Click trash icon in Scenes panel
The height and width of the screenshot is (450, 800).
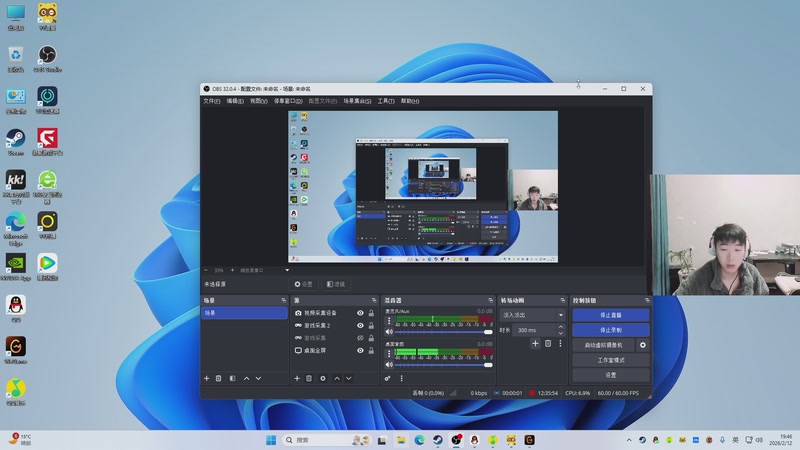click(x=219, y=379)
